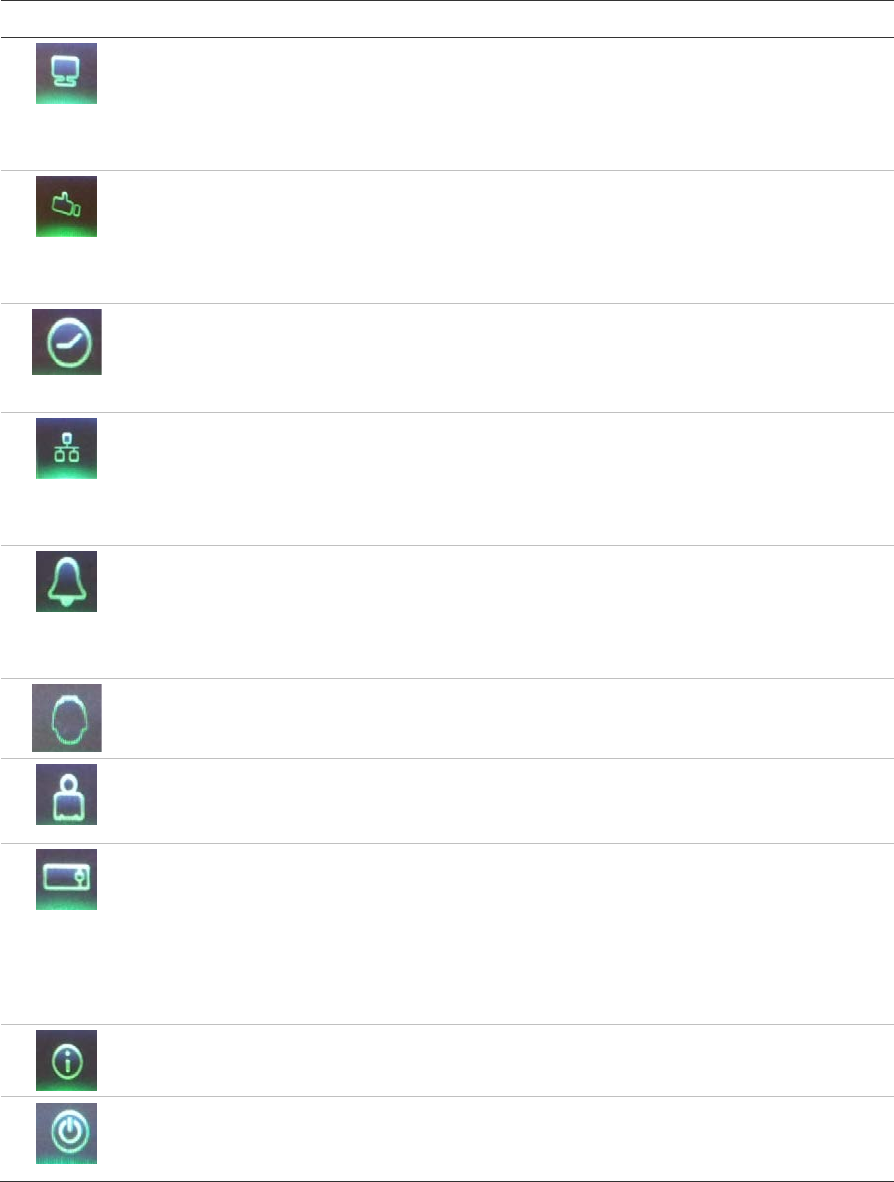Click the person silhouette image
894x1182 pixels.
66,795
